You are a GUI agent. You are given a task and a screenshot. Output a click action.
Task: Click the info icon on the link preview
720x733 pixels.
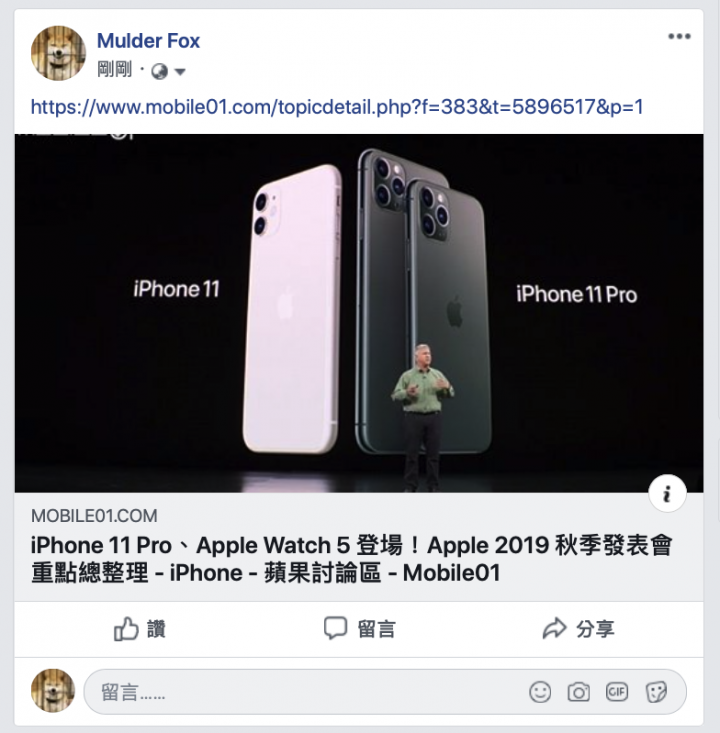tap(667, 493)
